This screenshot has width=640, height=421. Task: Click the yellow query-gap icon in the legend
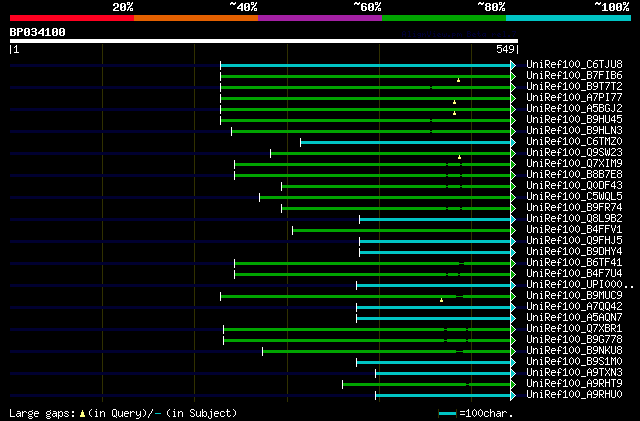click(82, 414)
